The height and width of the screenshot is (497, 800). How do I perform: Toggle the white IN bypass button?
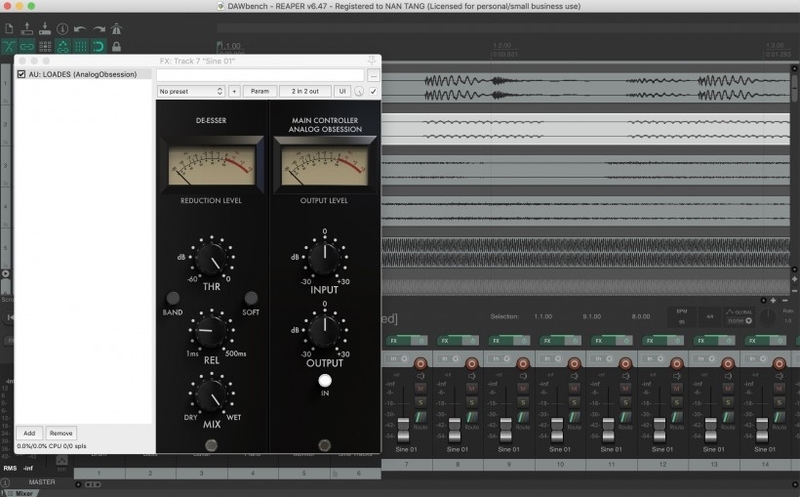click(x=325, y=381)
